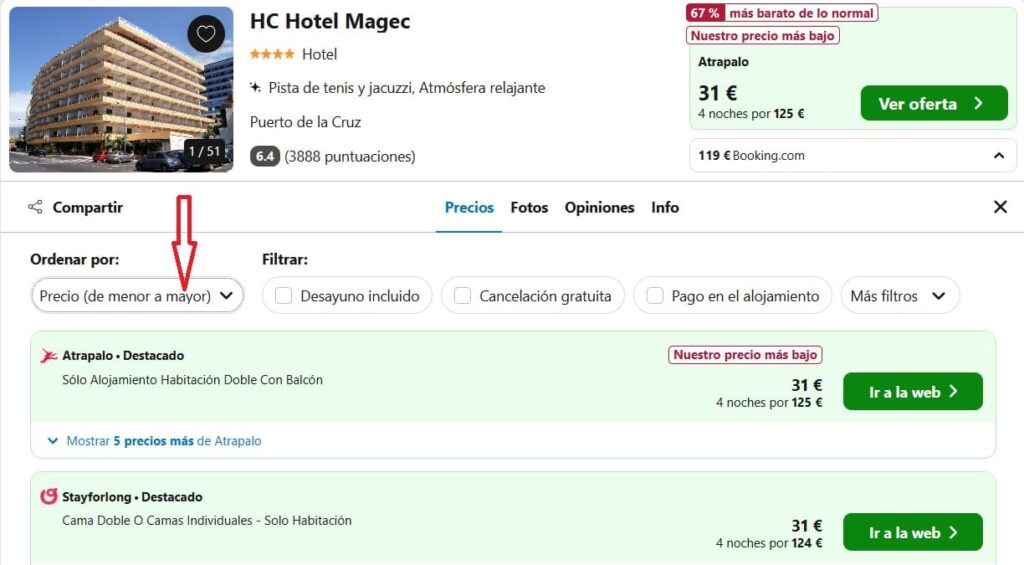Save hotel with the heart icon

click(x=206, y=33)
